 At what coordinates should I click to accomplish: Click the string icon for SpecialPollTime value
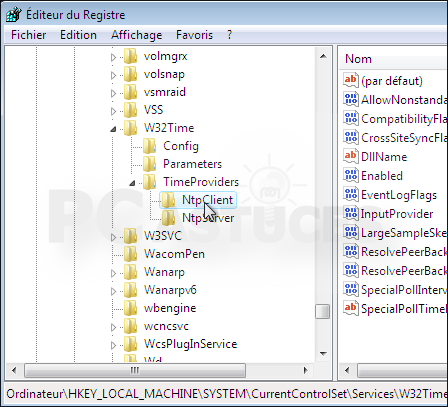(x=351, y=308)
